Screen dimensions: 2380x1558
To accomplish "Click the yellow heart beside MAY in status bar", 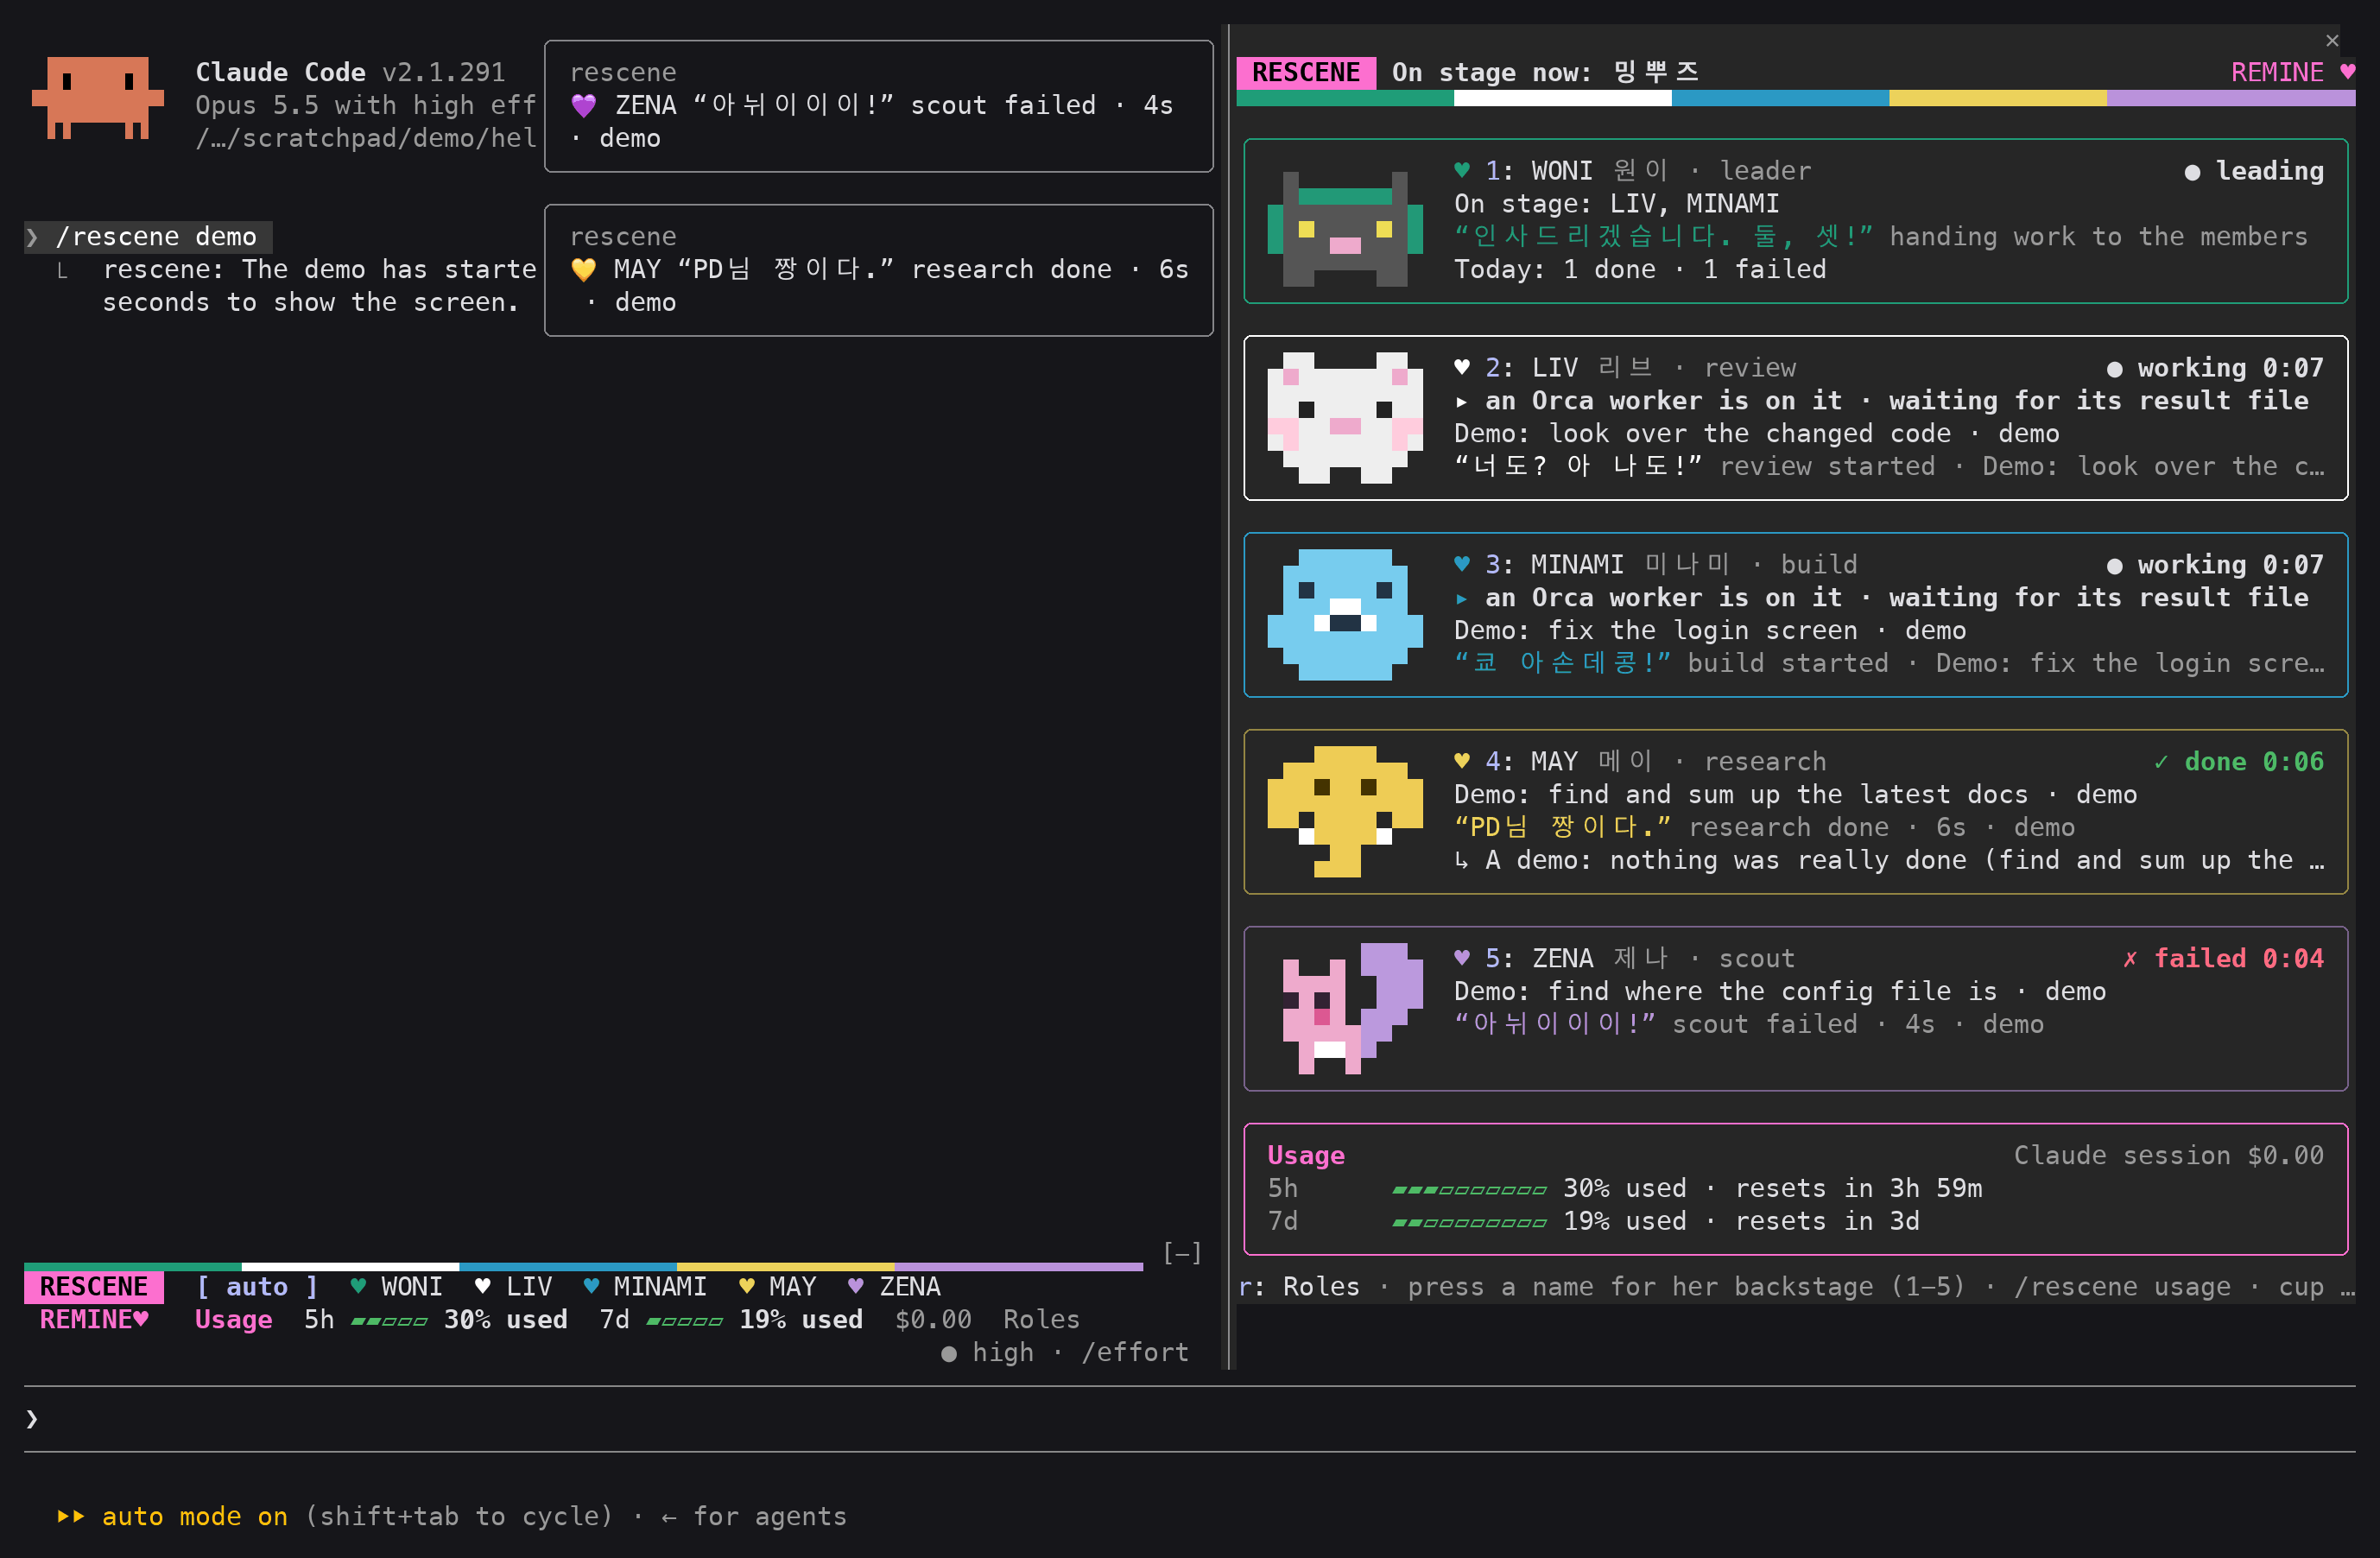I will [746, 1286].
